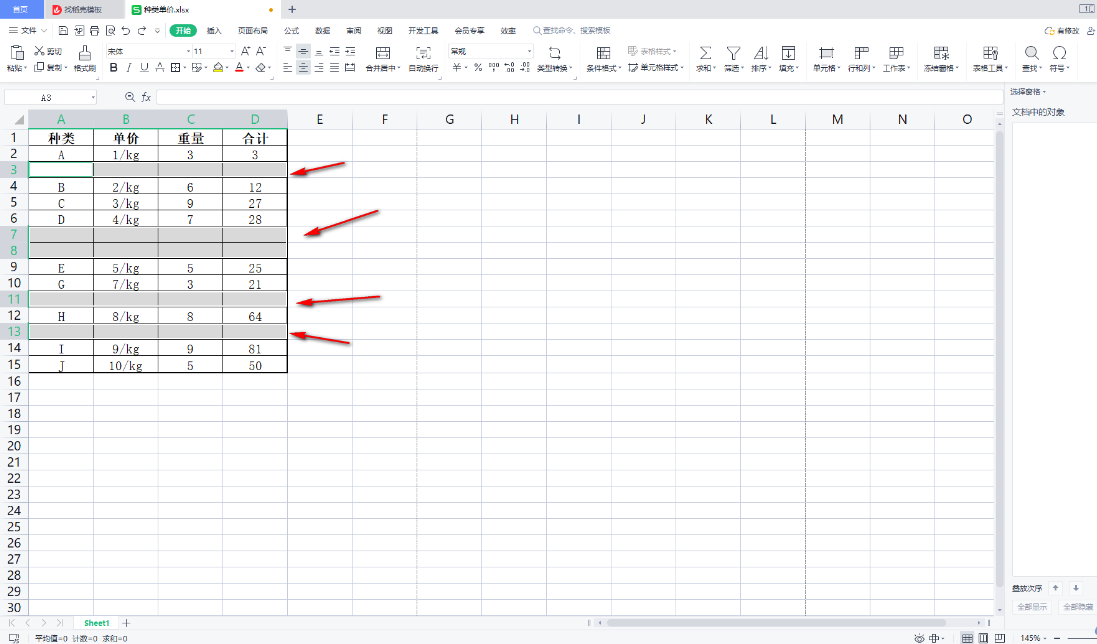Open fill color yellow swatch
This screenshot has height=644, width=1097.
tap(218, 68)
